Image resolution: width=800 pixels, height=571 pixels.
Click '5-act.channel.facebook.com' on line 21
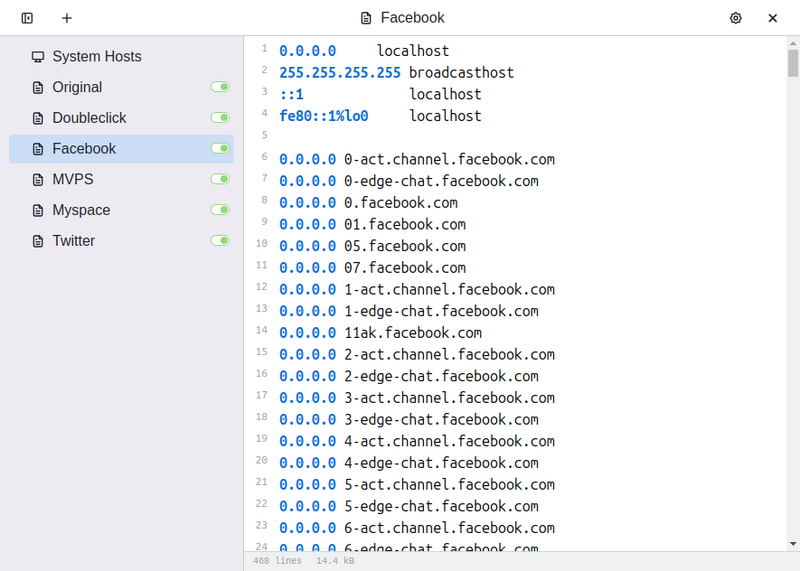(449, 485)
